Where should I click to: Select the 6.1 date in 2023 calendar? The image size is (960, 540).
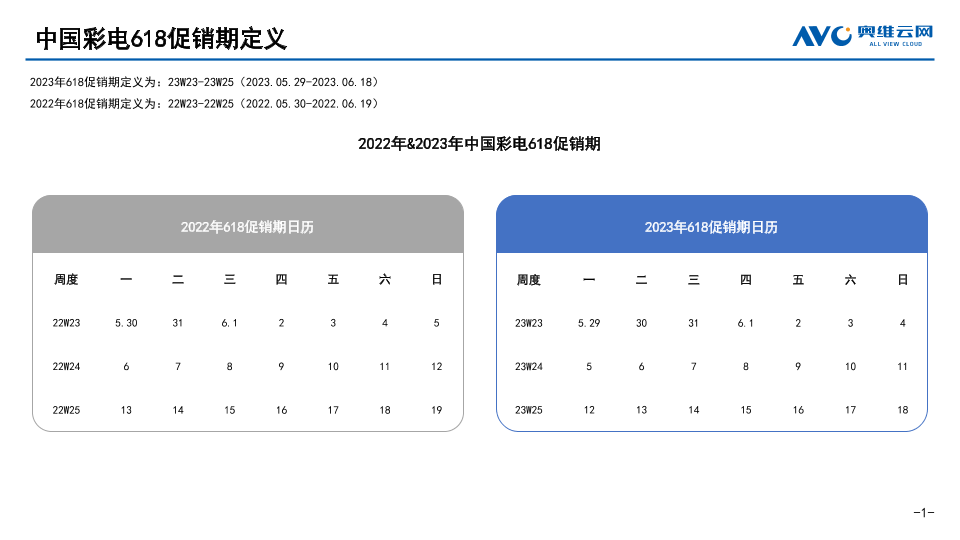pos(746,323)
